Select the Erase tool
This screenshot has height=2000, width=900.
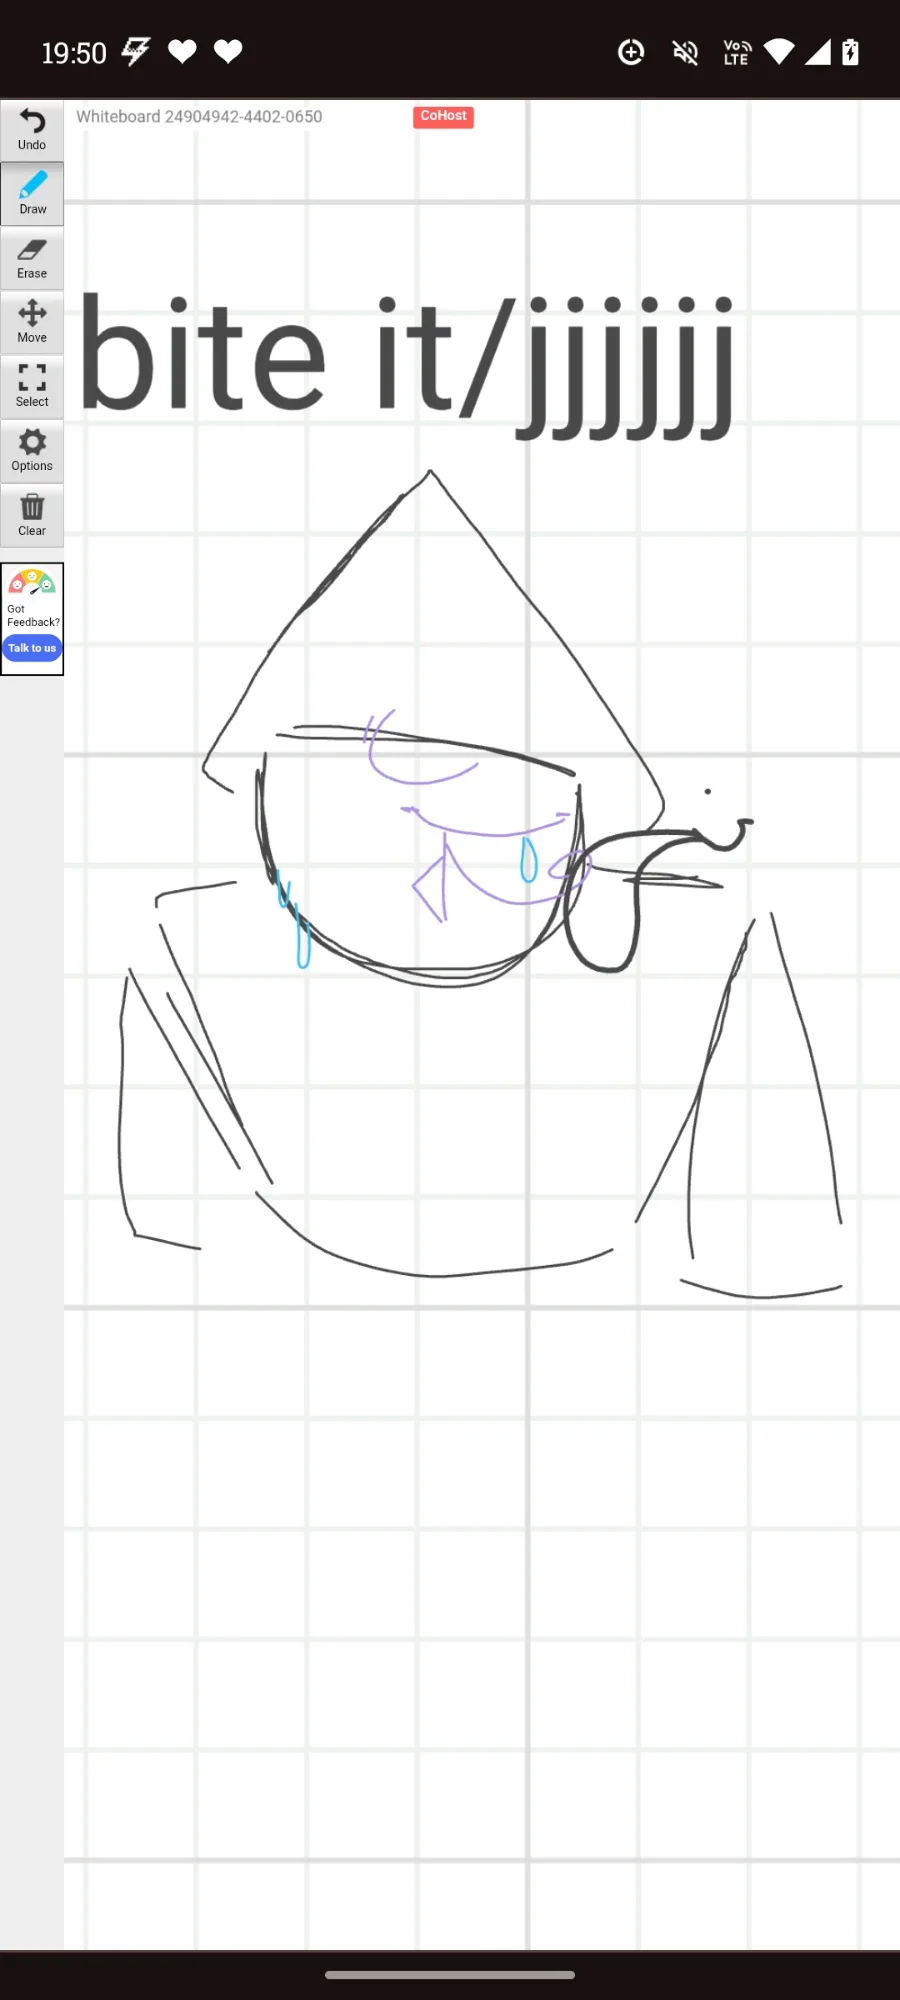click(32, 258)
